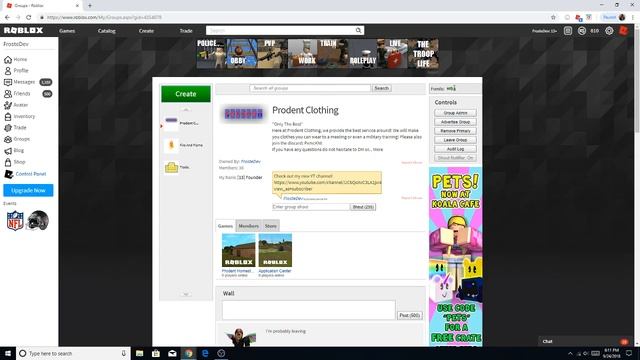Image resolution: width=640 pixels, height=360 pixels.
Task: Click the Enter group shout field
Action: [x=311, y=207]
